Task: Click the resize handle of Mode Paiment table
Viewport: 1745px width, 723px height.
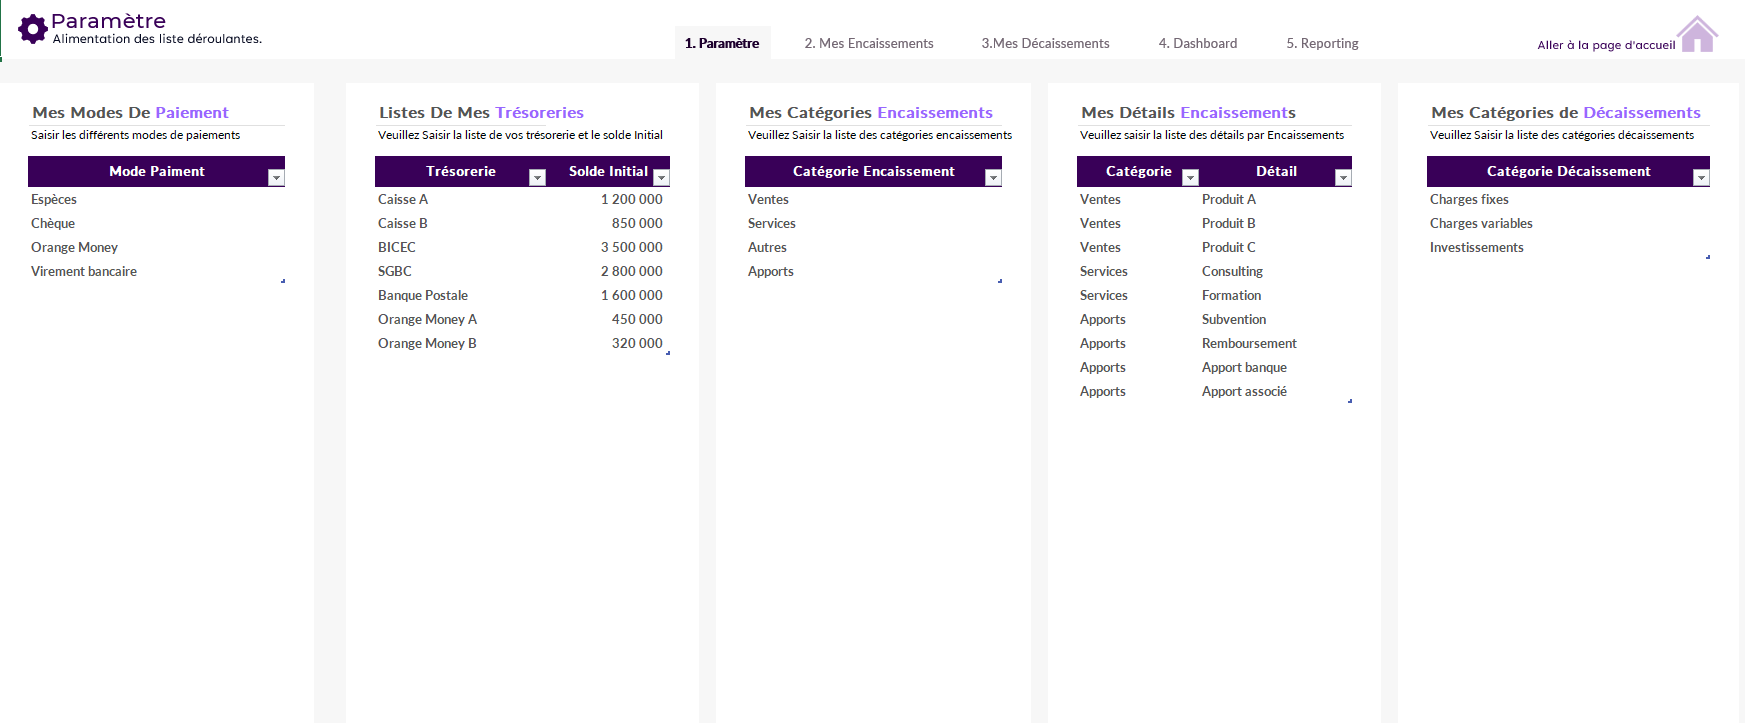Action: tap(283, 281)
